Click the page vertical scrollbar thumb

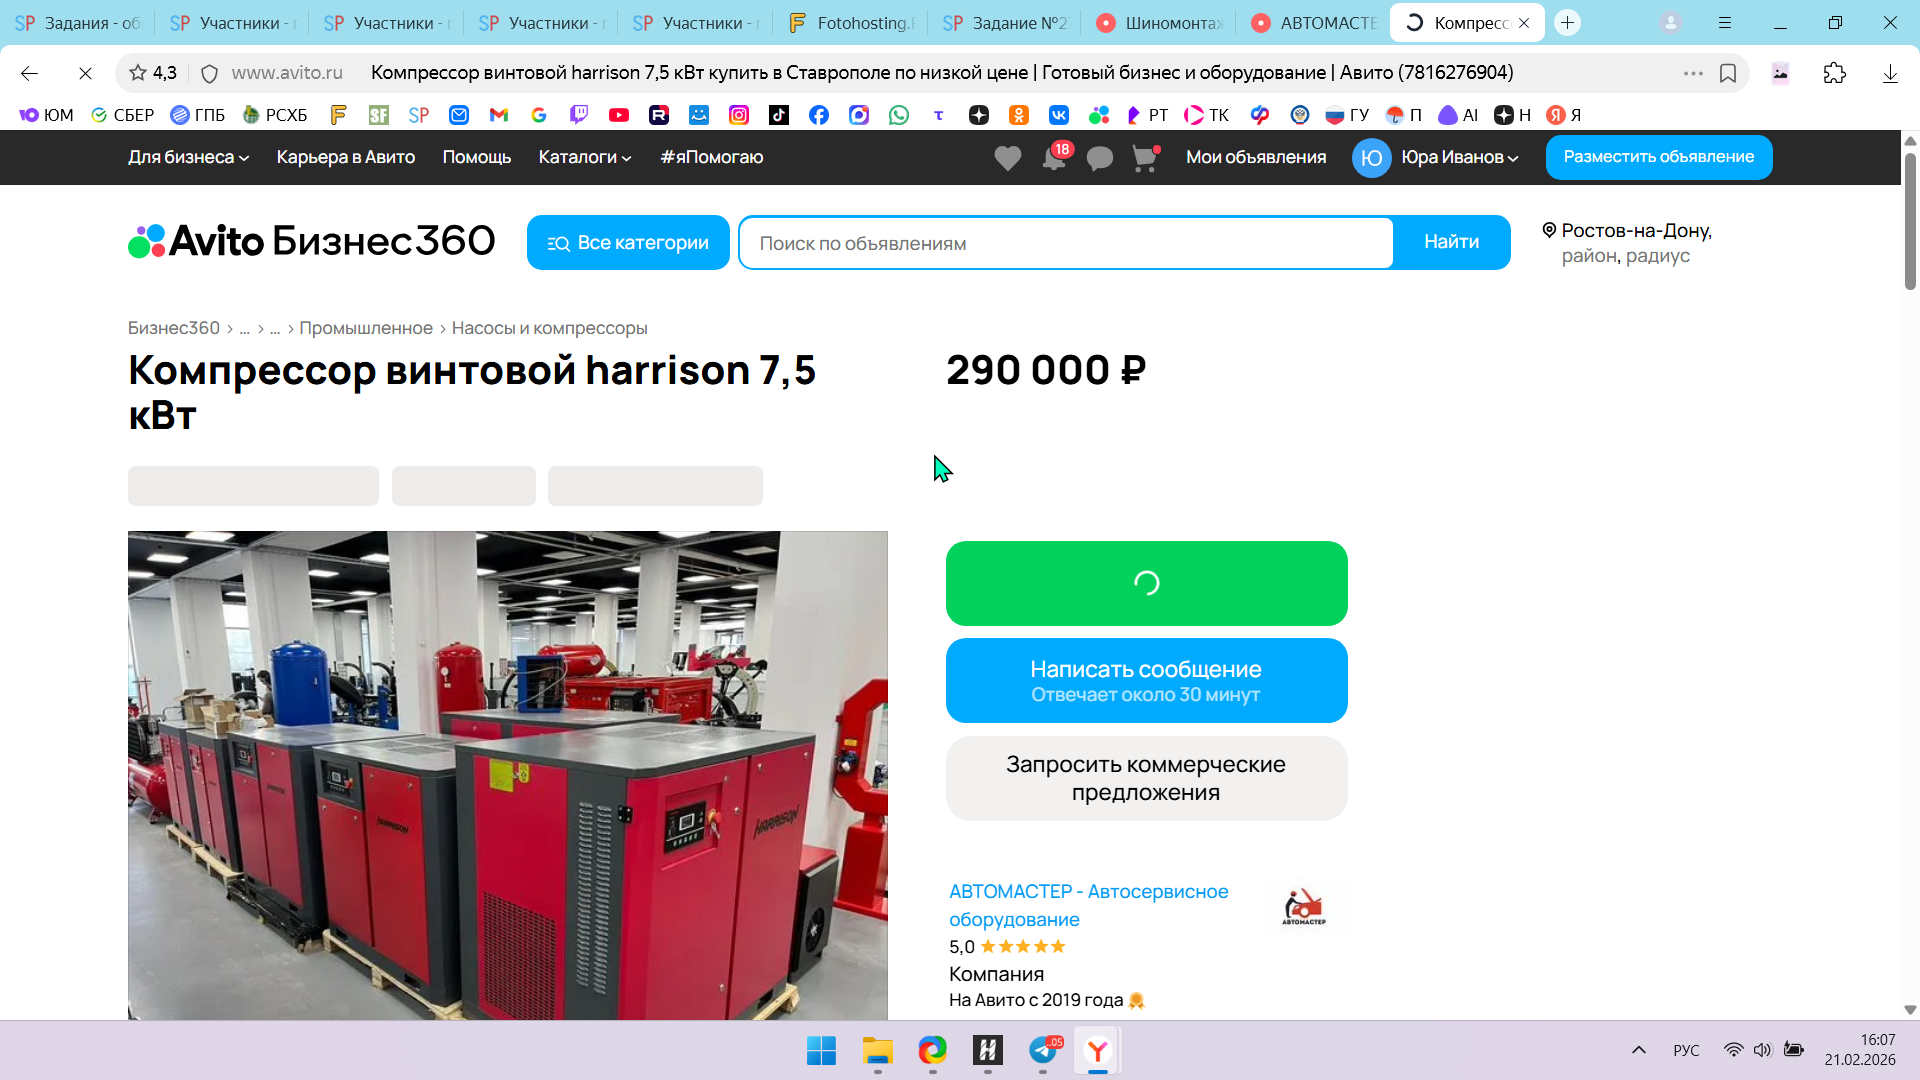pos(1910,220)
